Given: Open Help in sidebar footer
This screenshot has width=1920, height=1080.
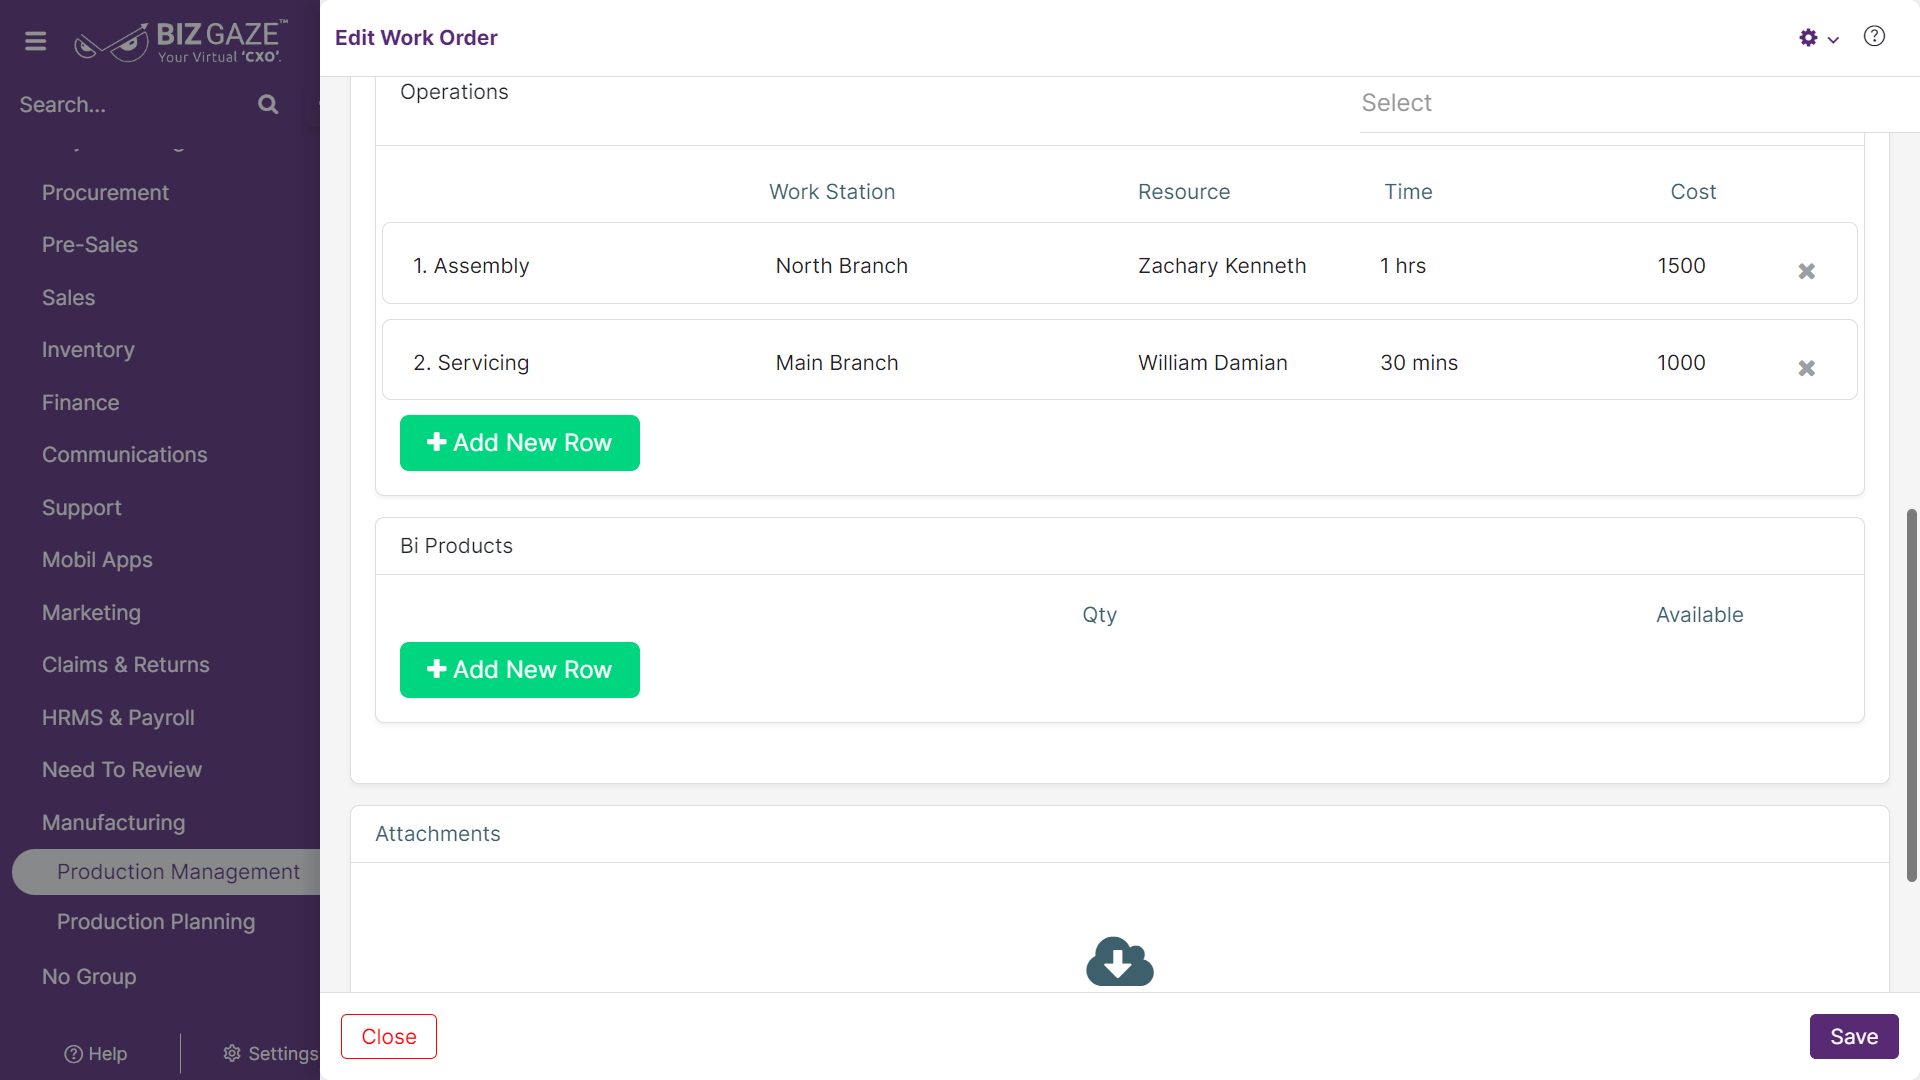Looking at the screenshot, I should [x=96, y=1054].
